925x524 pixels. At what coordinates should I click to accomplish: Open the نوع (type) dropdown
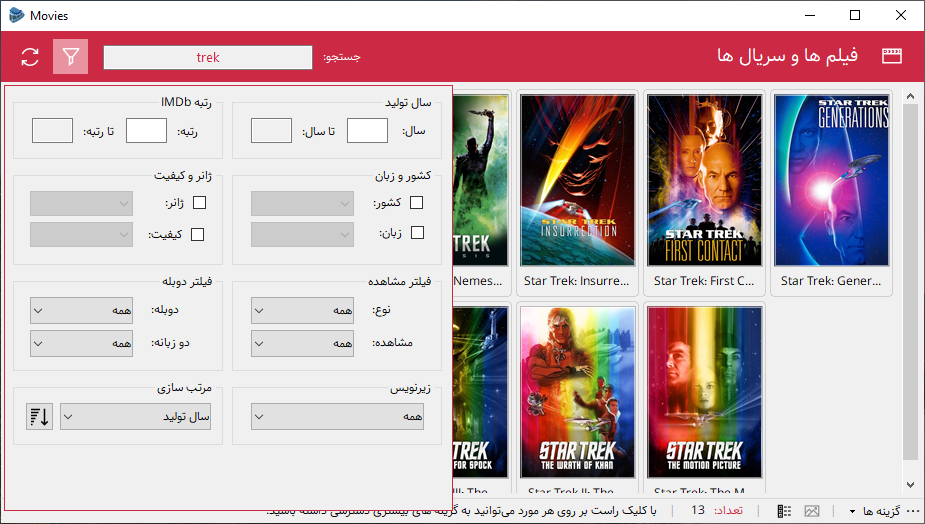click(303, 310)
